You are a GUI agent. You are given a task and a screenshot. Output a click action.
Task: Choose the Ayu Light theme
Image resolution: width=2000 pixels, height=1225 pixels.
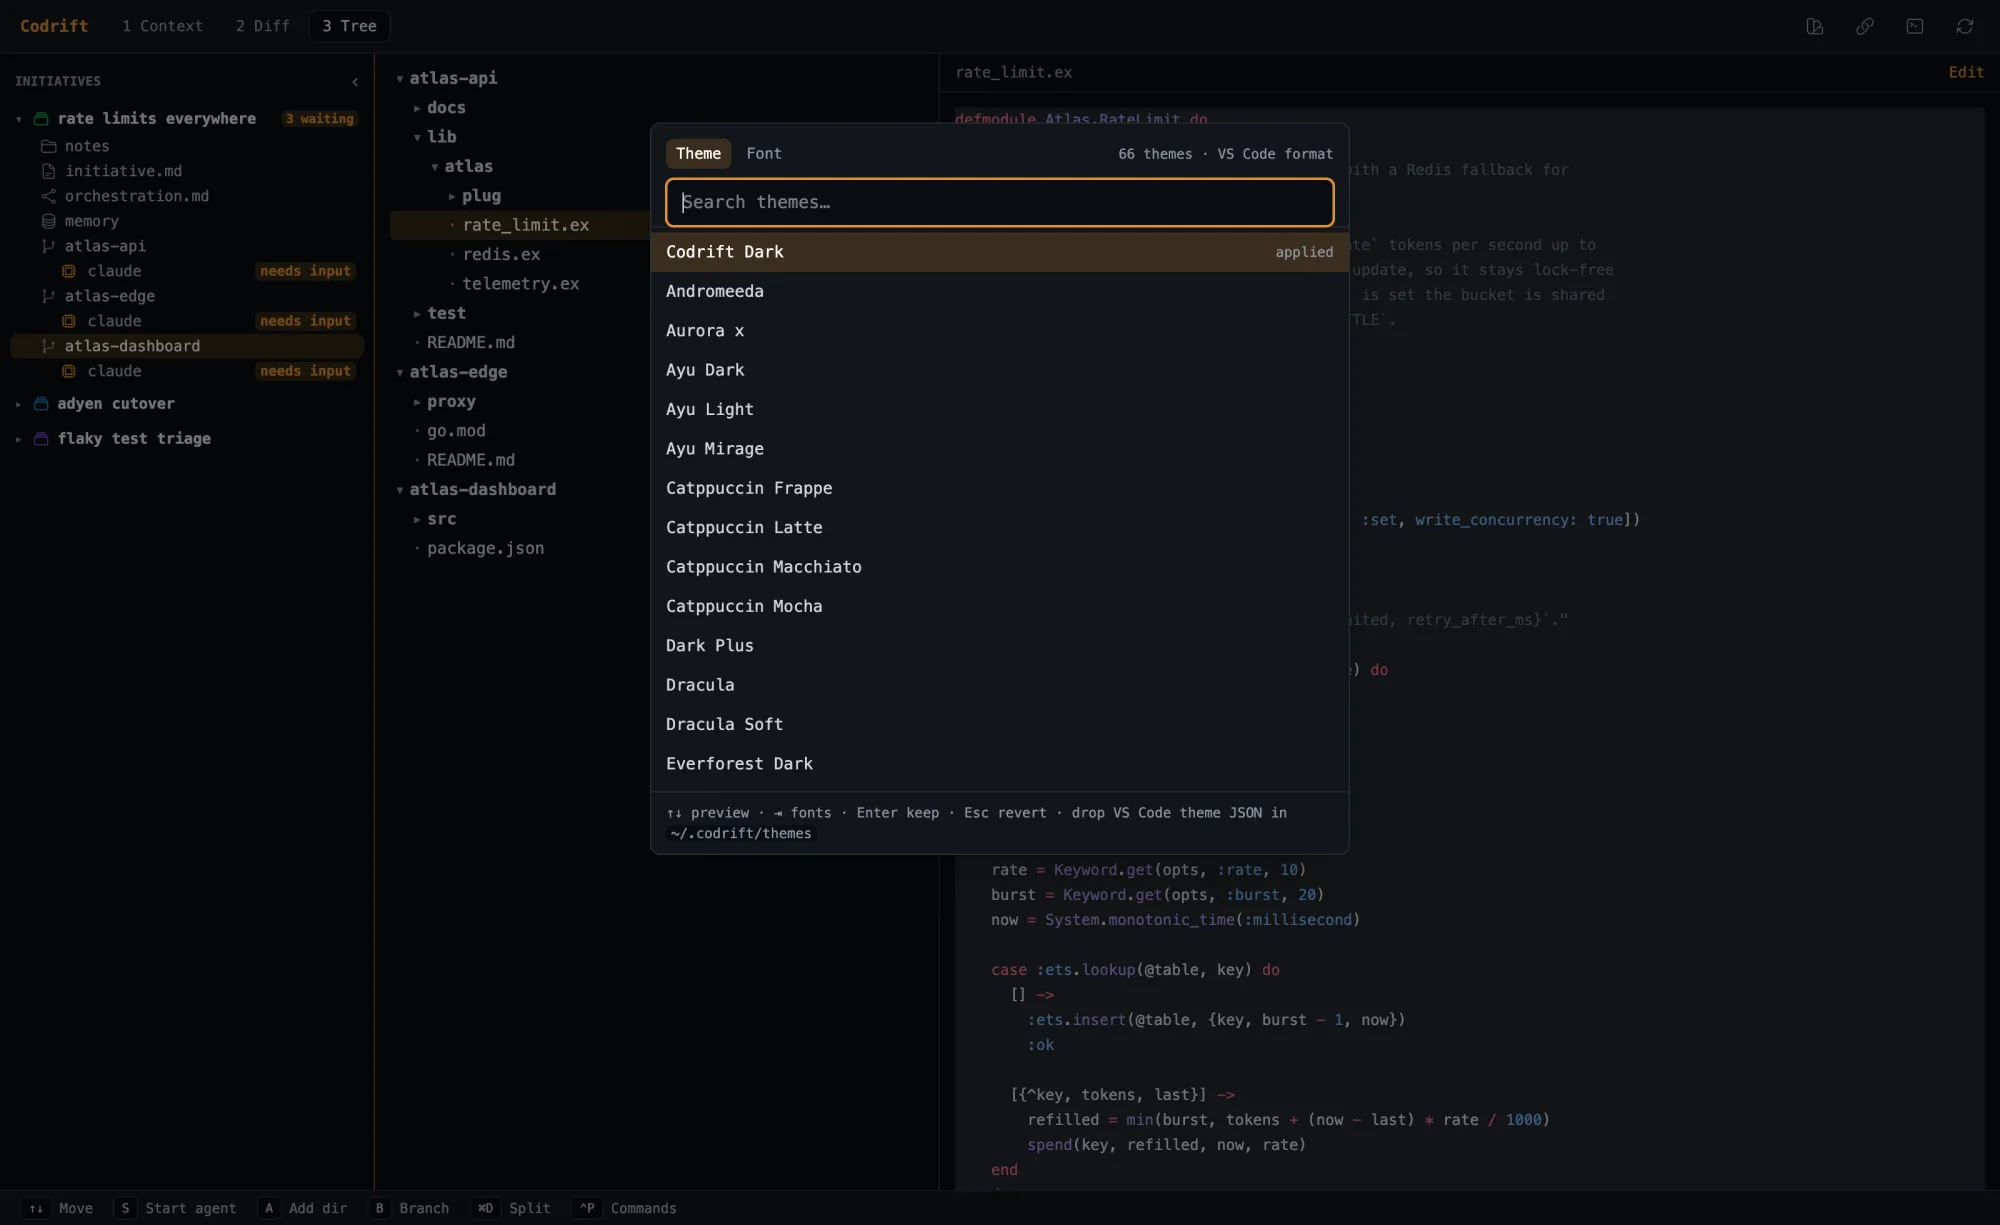1000,409
